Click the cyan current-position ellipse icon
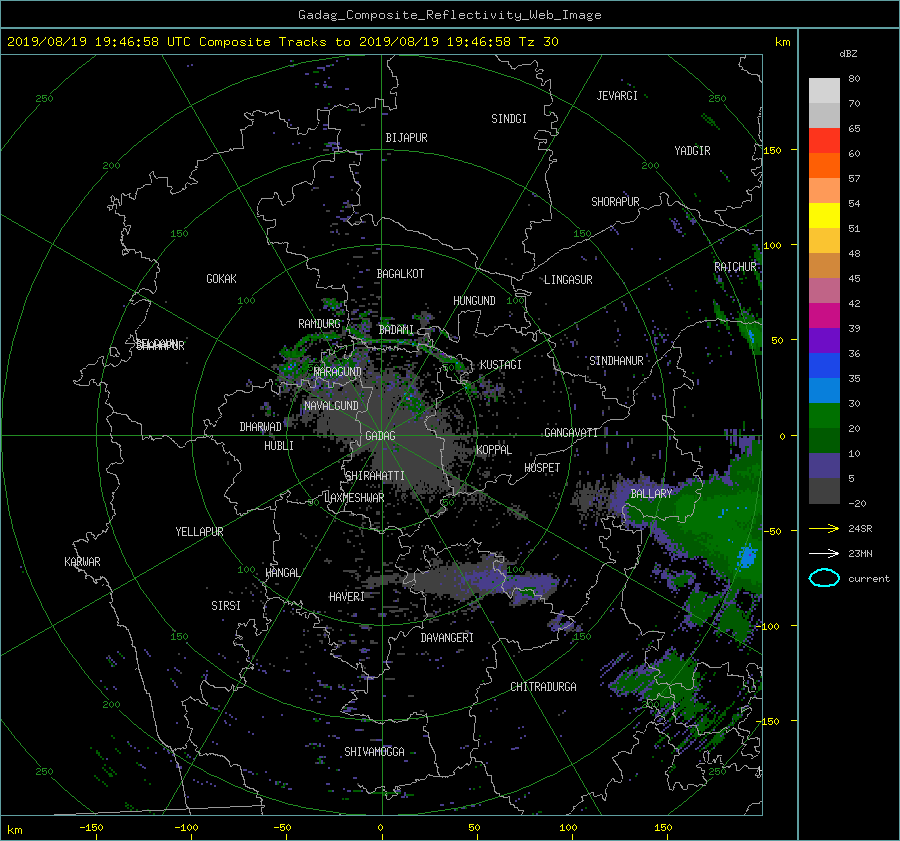 pos(824,578)
